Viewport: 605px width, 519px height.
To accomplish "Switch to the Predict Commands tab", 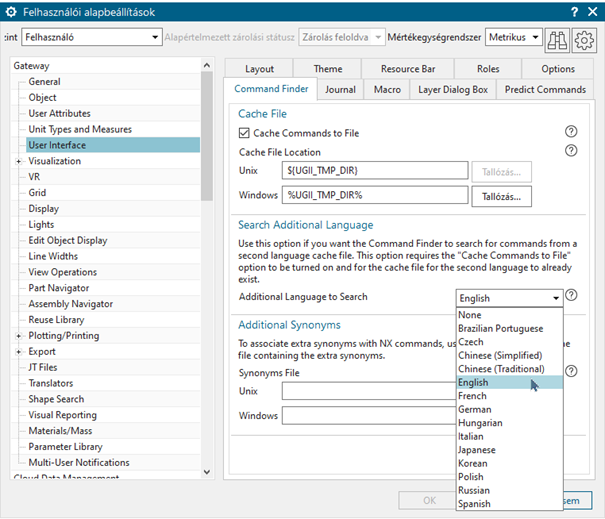I will pos(545,89).
